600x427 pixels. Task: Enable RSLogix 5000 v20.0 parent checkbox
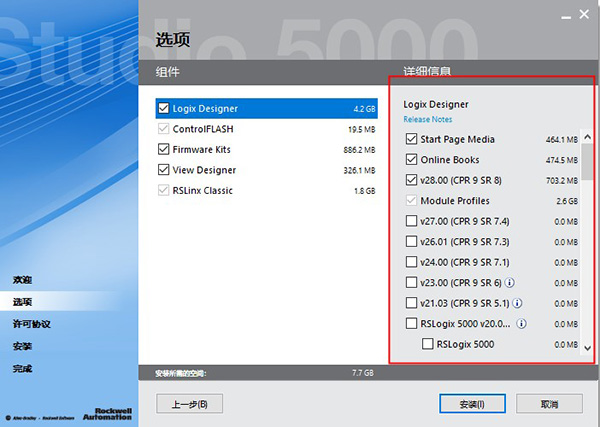point(411,324)
